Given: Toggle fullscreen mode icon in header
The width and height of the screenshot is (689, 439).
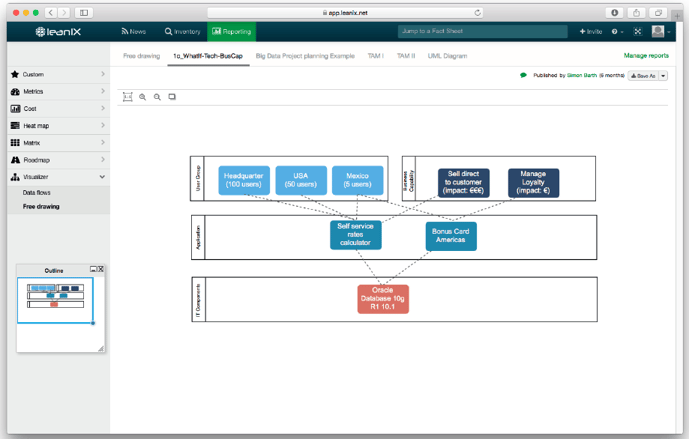Looking at the screenshot, I should pyautogui.click(x=638, y=31).
